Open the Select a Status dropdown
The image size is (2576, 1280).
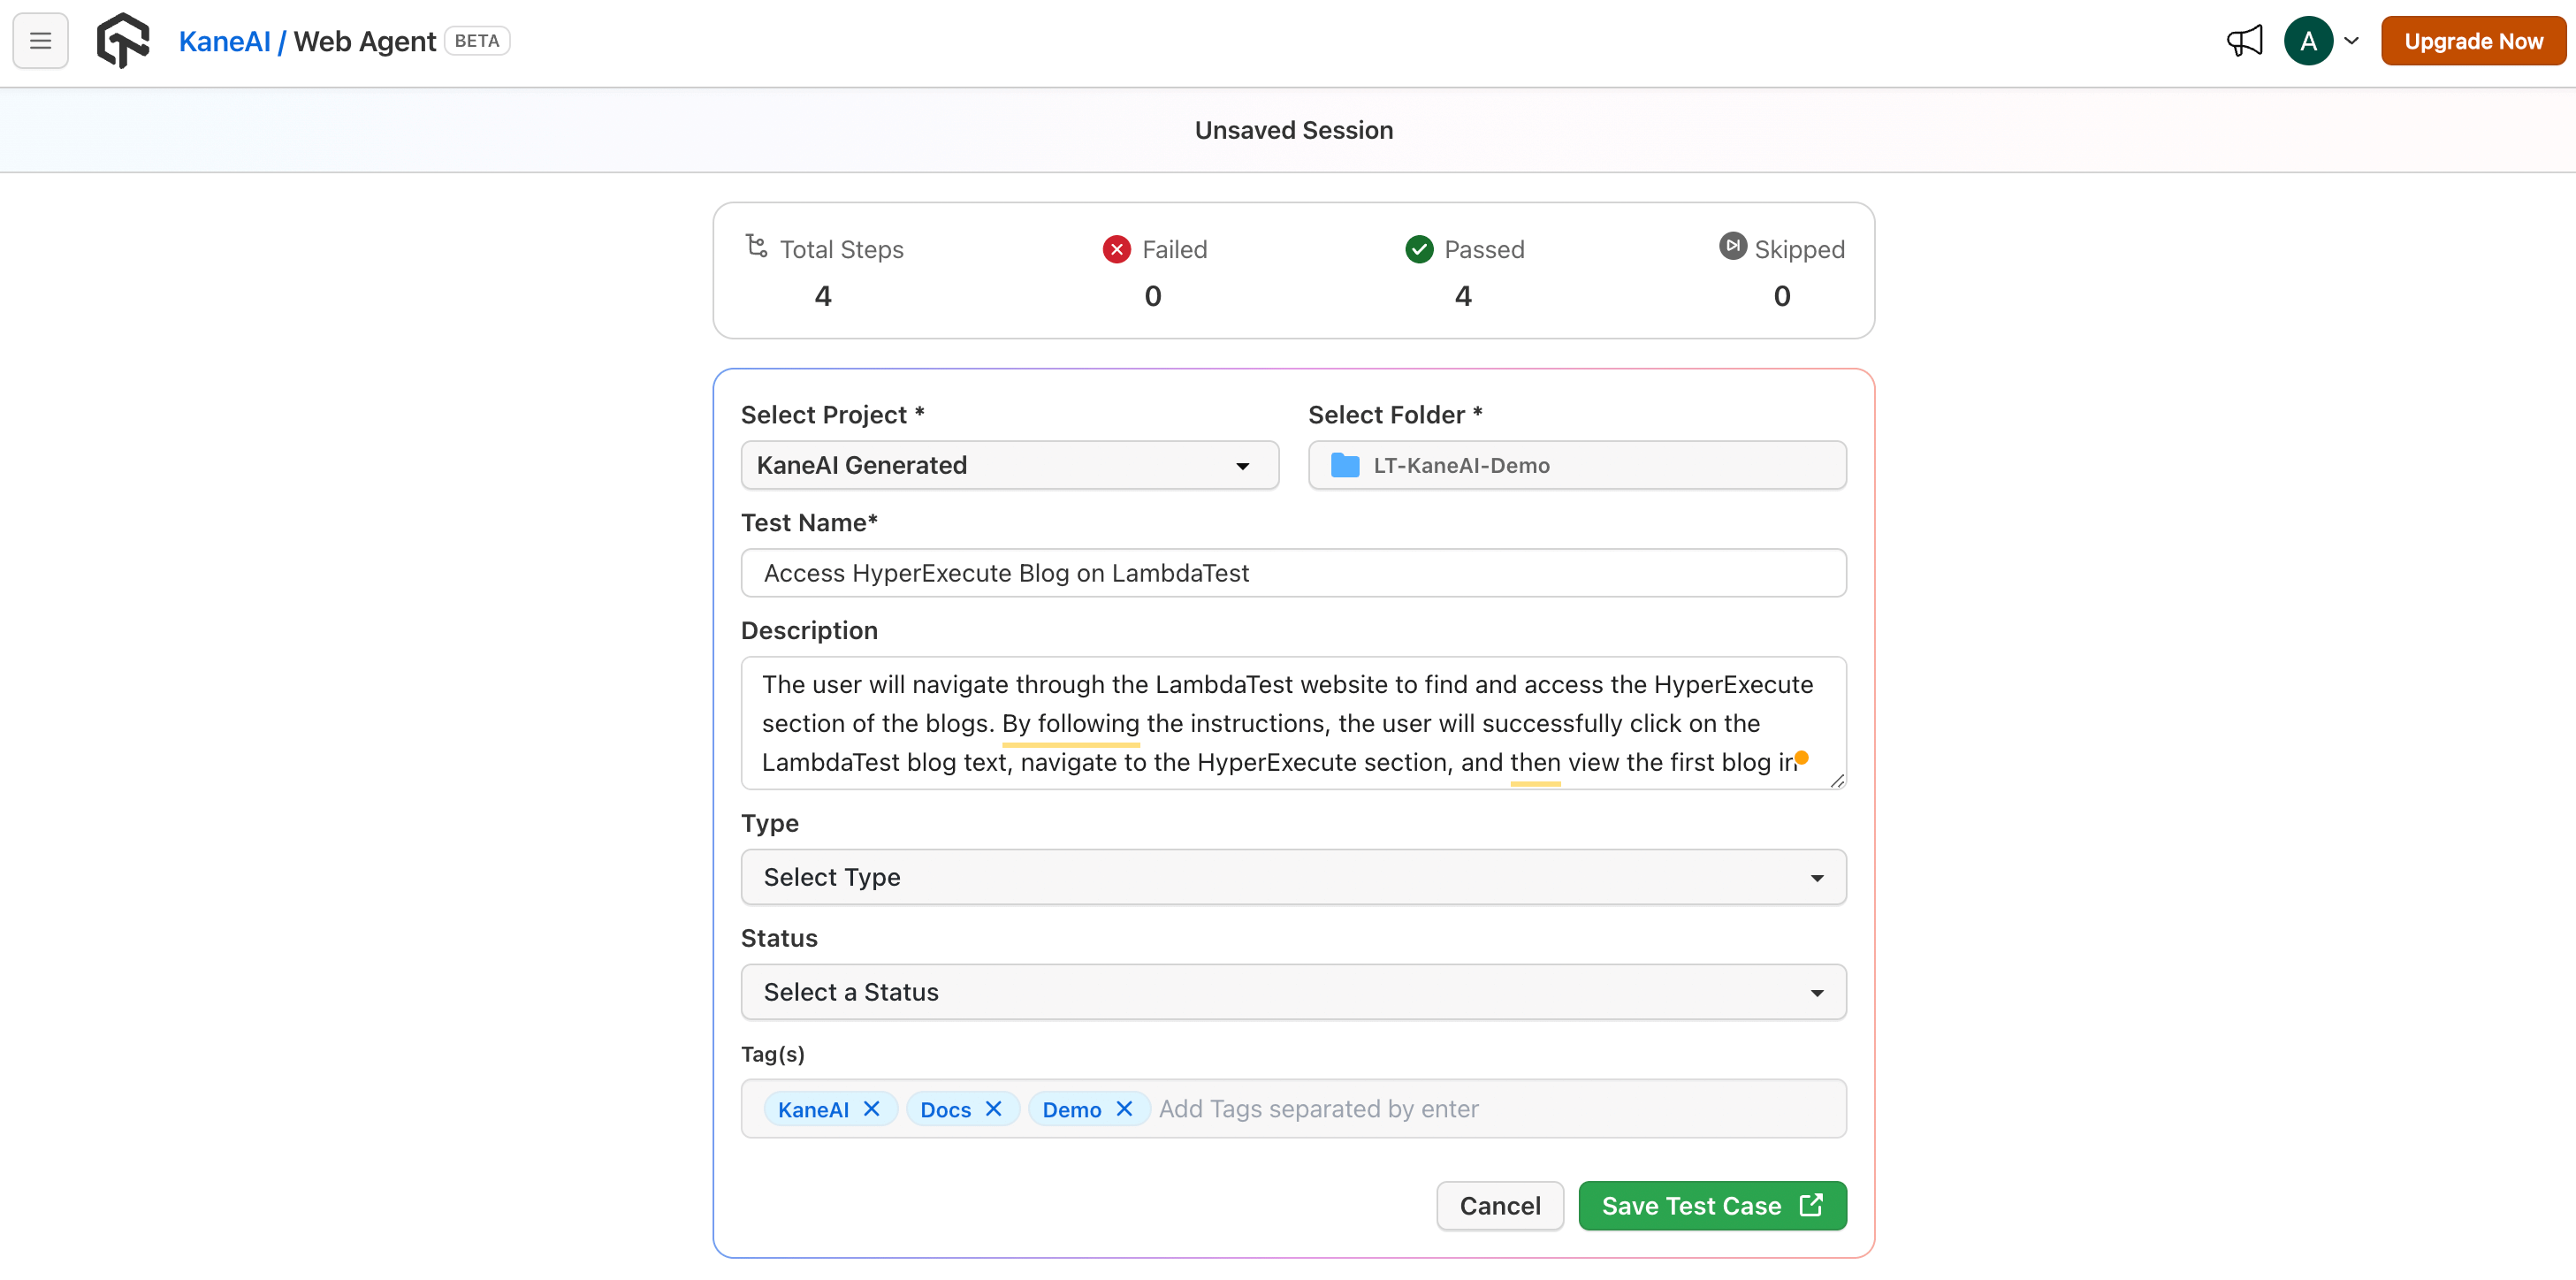pyautogui.click(x=1292, y=992)
